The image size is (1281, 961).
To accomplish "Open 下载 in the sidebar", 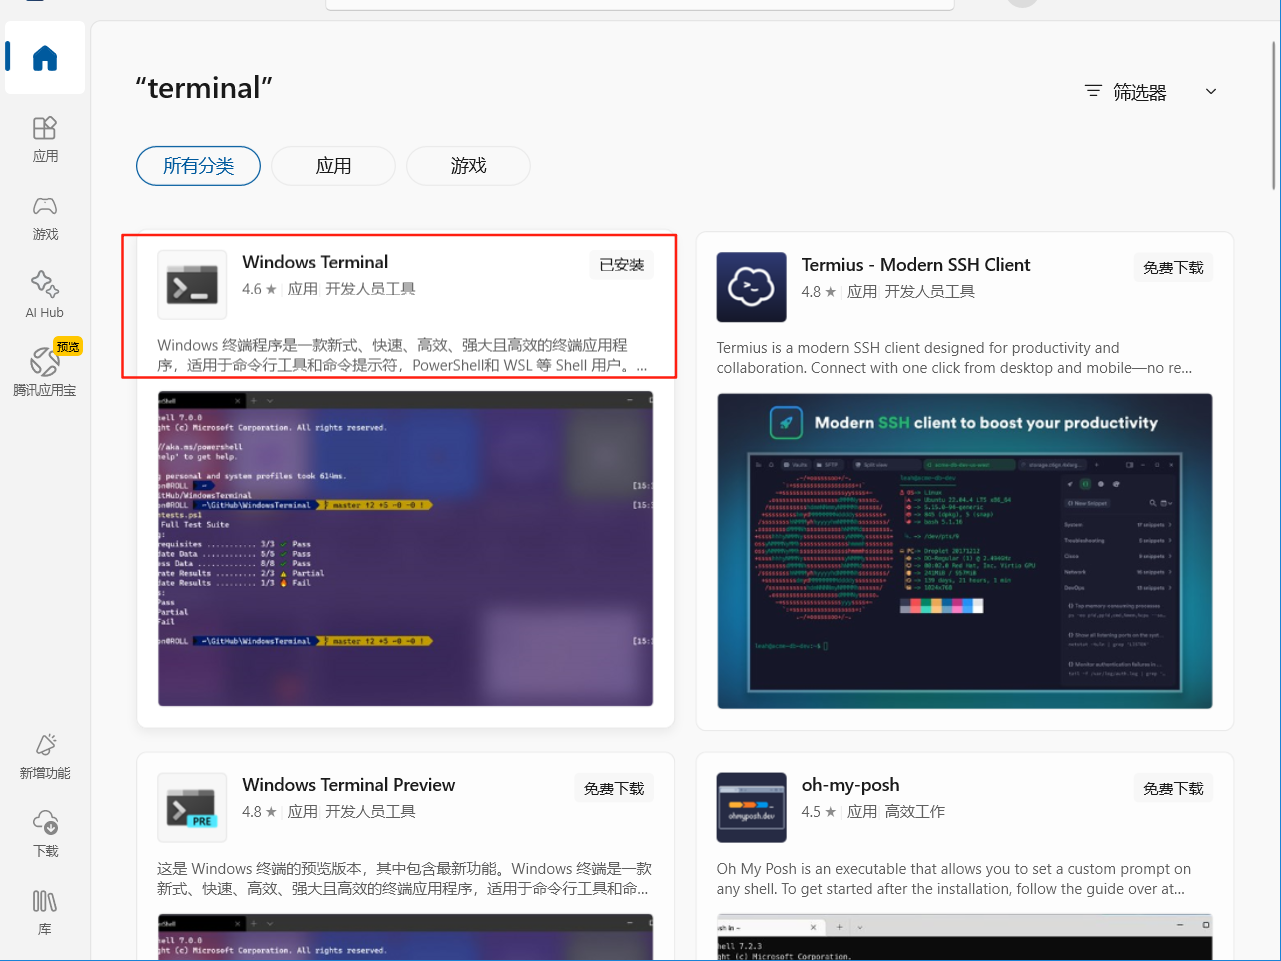I will [x=45, y=835].
